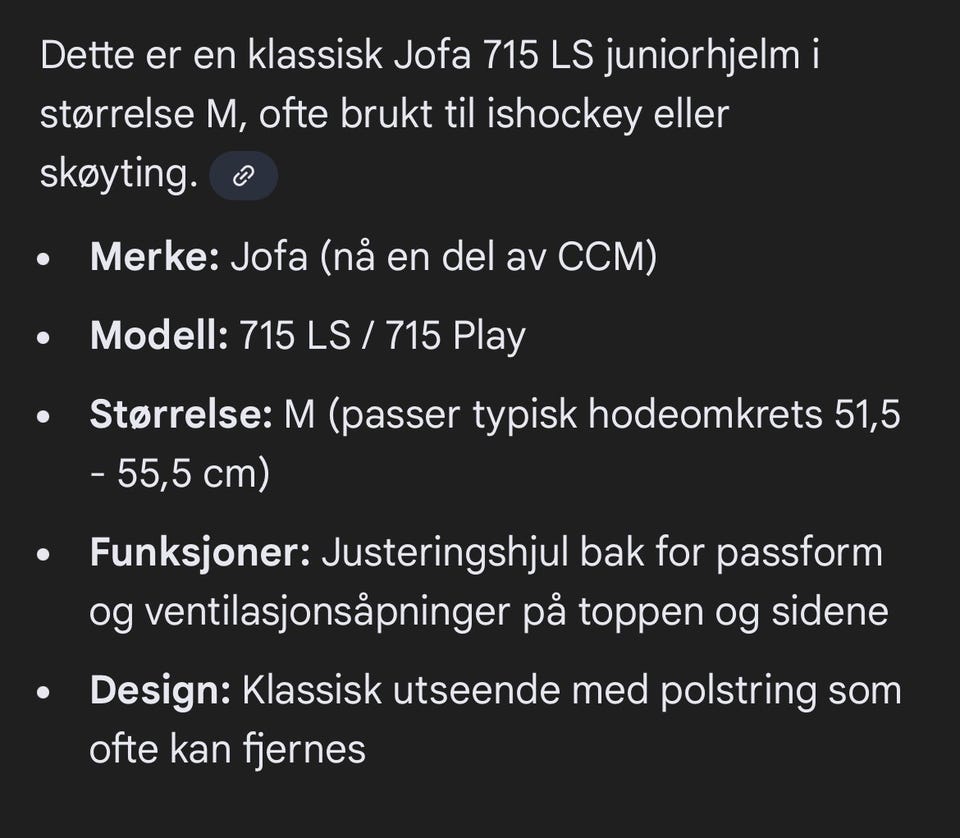
Task: Click the '- 55,5 cm)' size text
Action: (x=180, y=474)
